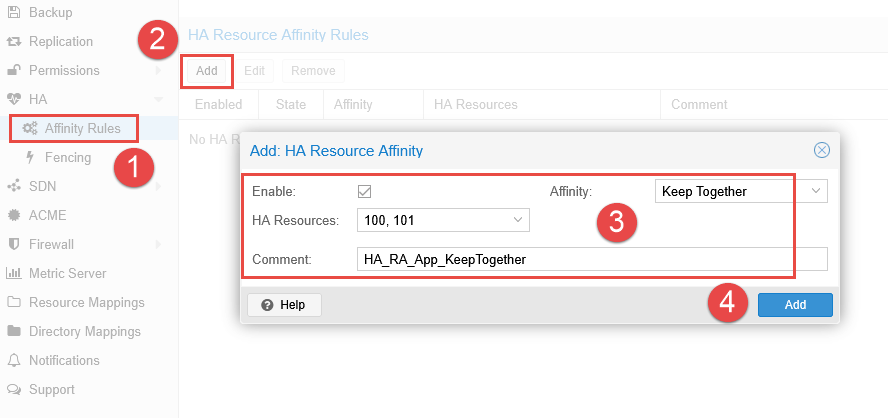Close the Add HA Resource Affinity dialog

click(822, 150)
